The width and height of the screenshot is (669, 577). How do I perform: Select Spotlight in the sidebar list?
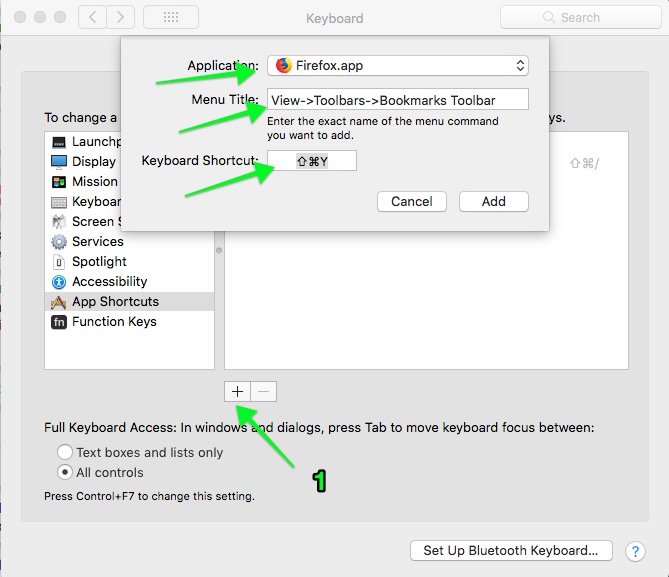(129, 262)
